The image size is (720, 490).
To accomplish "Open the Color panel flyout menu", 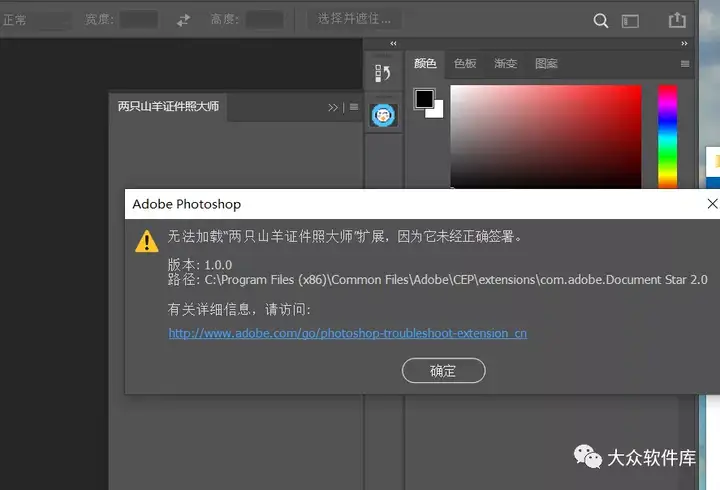I will coord(685,64).
